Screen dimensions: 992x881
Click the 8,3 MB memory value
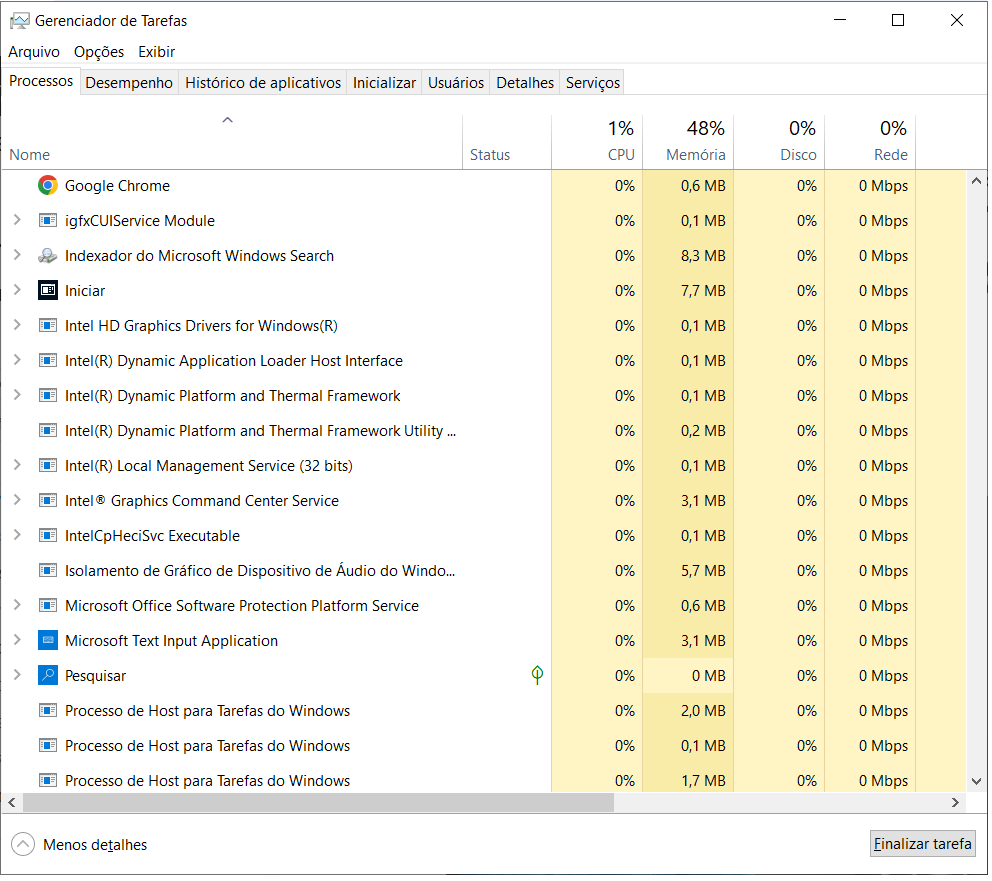point(703,256)
